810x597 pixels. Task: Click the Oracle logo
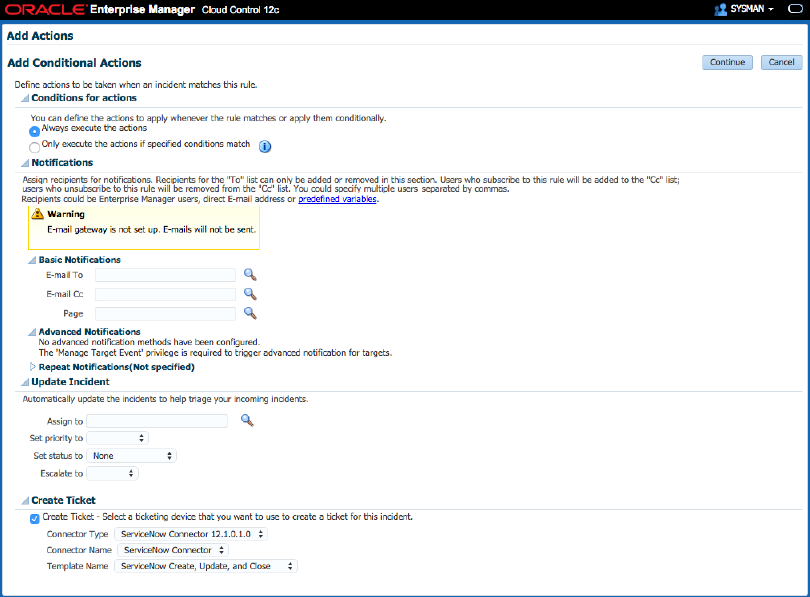(x=45, y=10)
